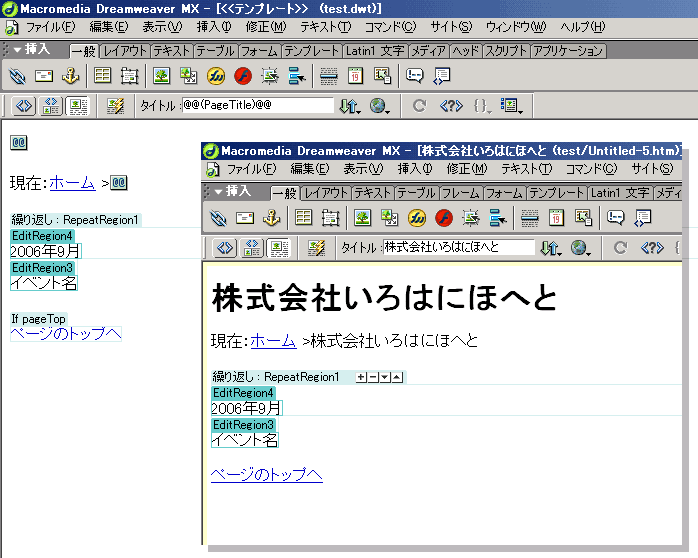Select the テンプレート tab in the test.dwt insert bar
The width and height of the screenshot is (698, 558).
(310, 51)
